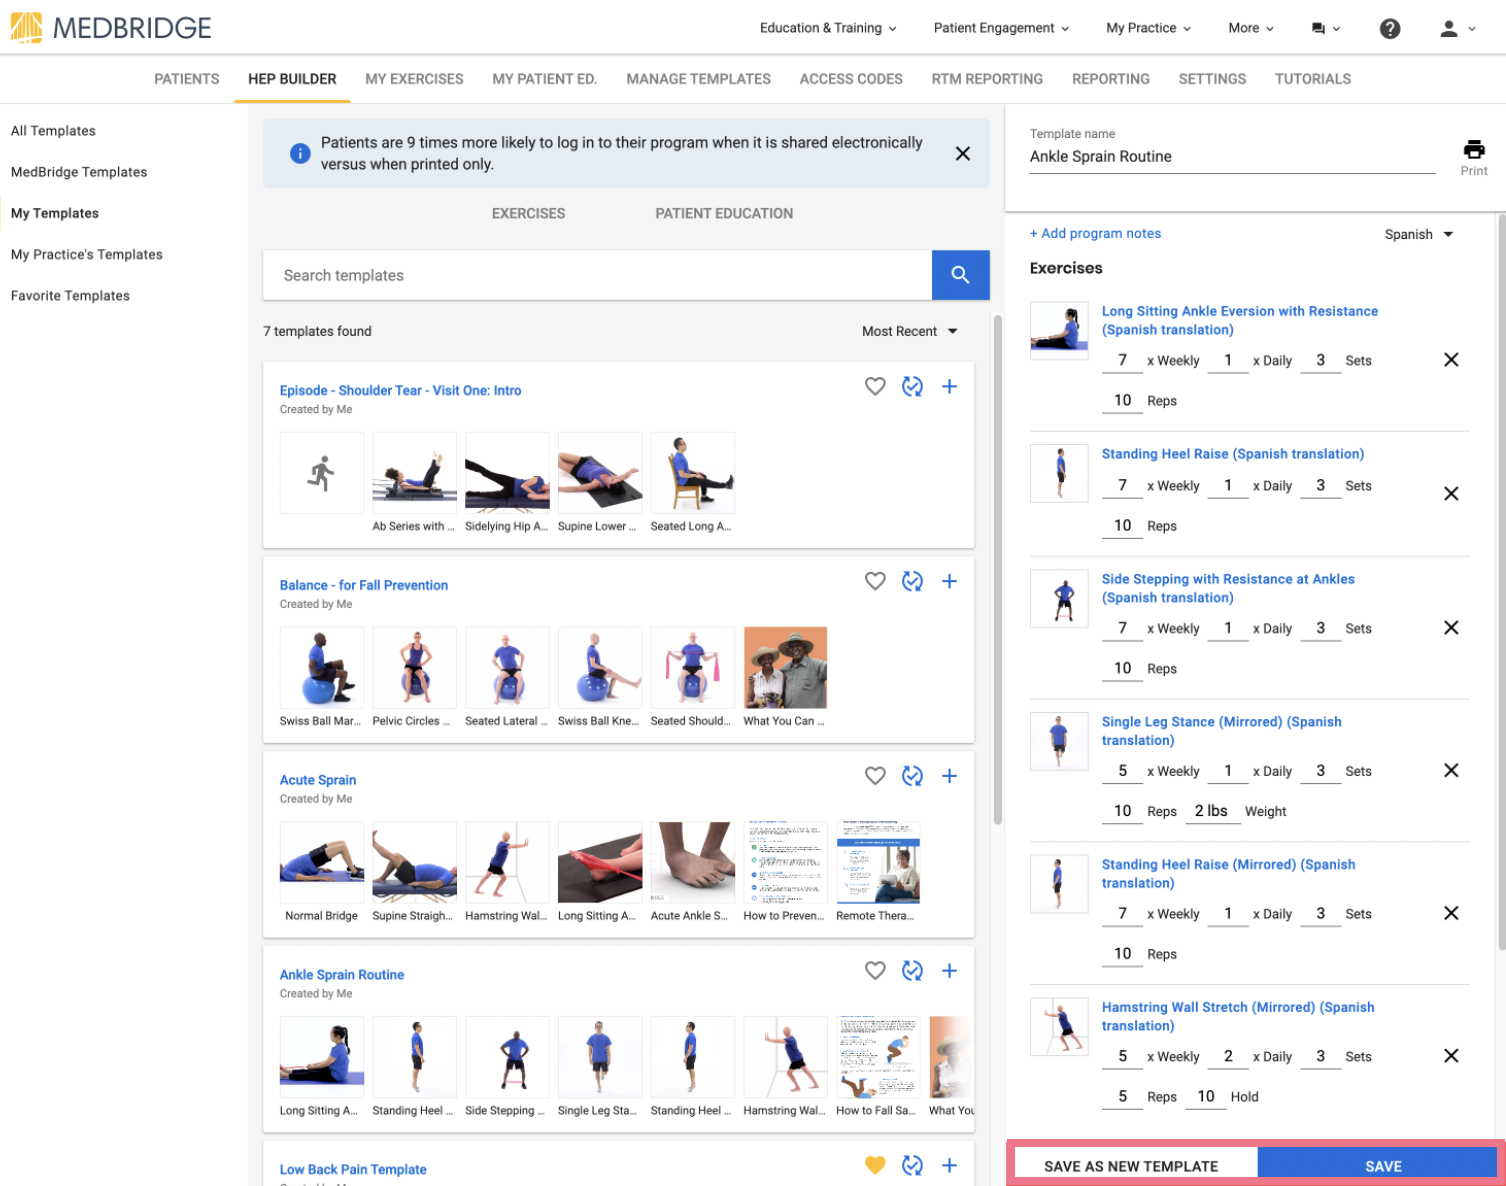Click the Search templates input field
This screenshot has height=1186, width=1506.
click(597, 275)
